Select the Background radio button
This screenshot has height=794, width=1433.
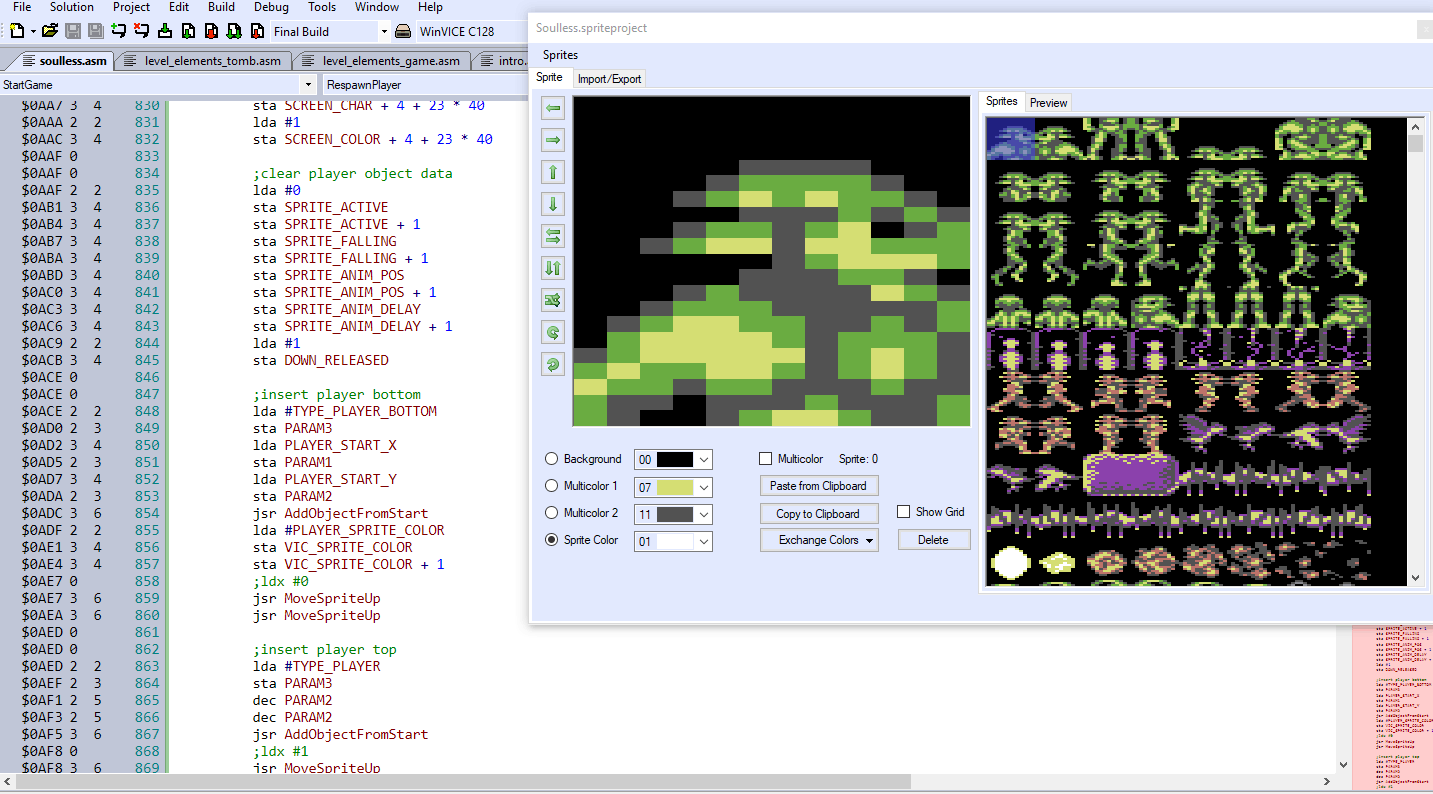tap(552, 459)
